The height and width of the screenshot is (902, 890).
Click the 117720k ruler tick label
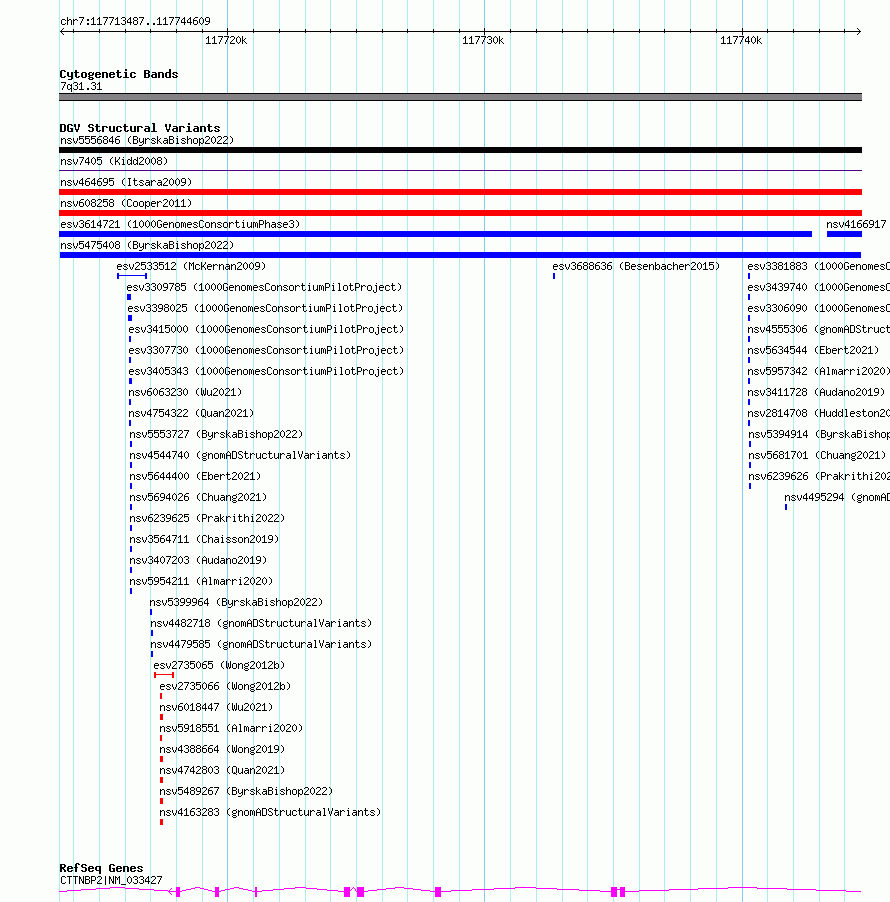tap(226, 40)
